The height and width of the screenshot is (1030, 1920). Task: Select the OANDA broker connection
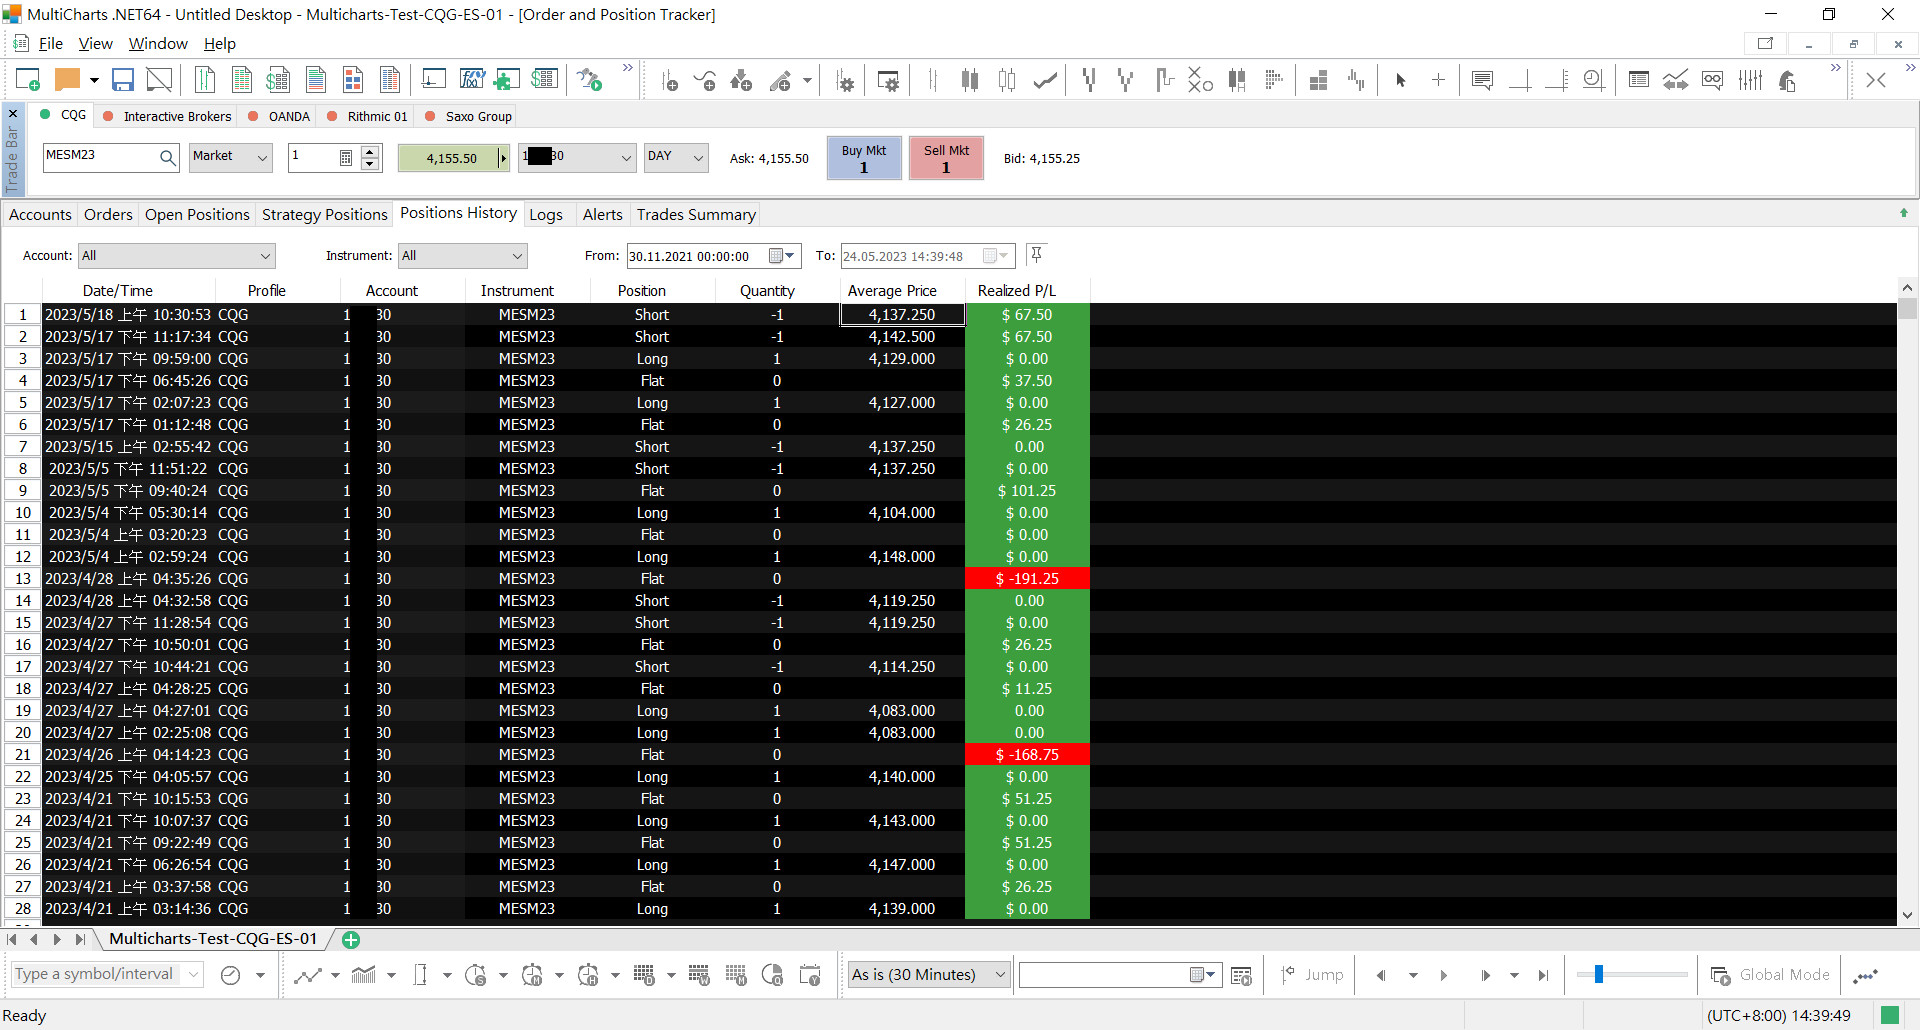[279, 116]
